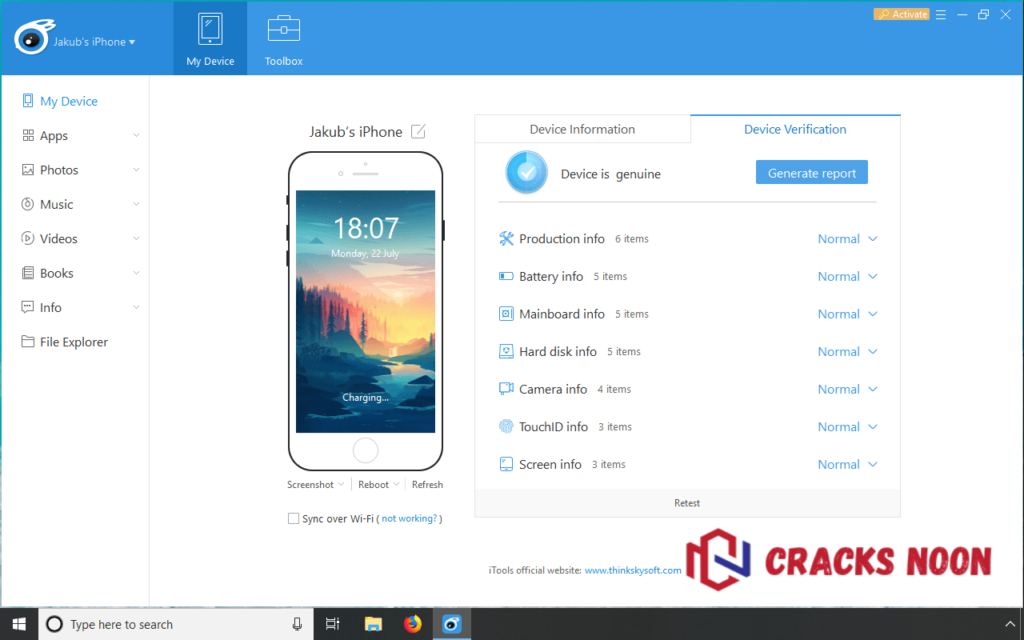Show hidden system tray icons
Screen dimensions: 1024x640
pyautogui.click(x=1009, y=625)
